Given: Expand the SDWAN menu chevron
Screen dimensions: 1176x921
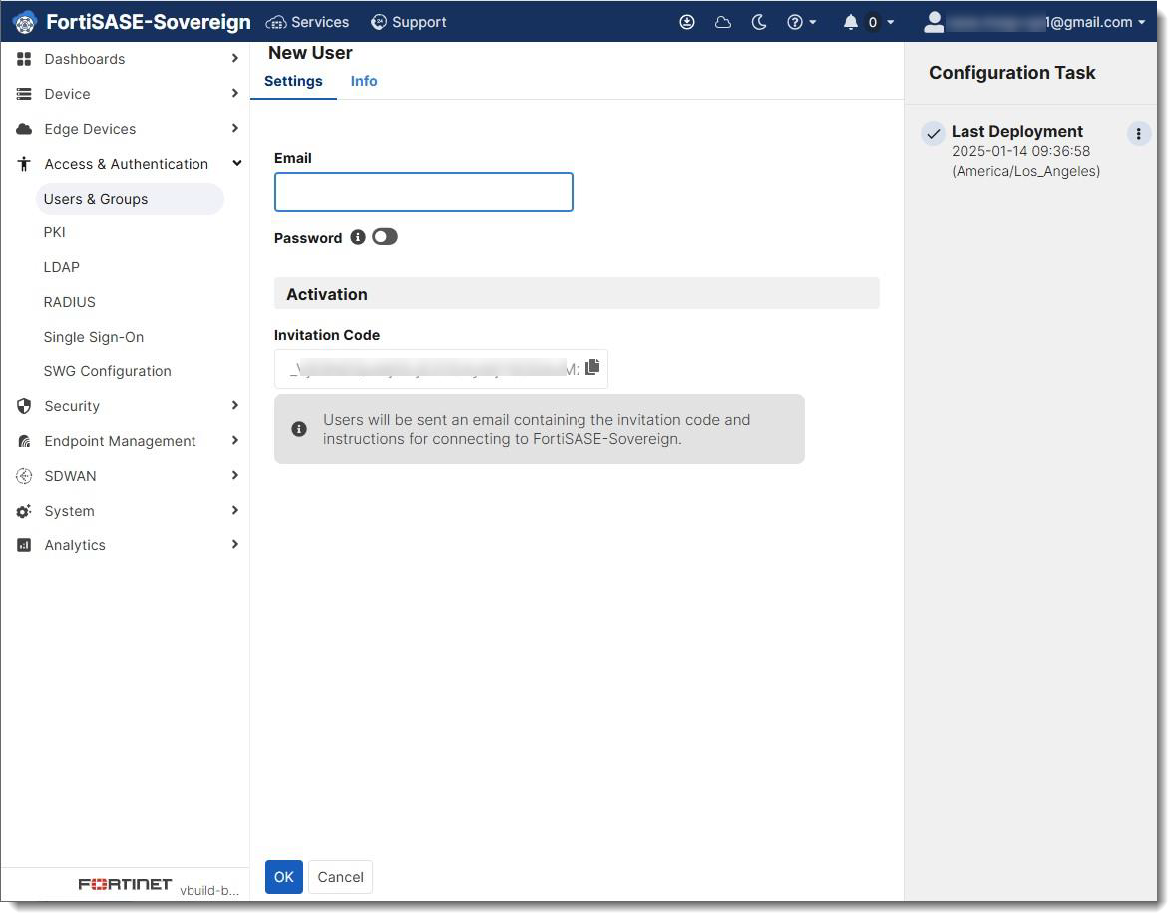Looking at the screenshot, I should tap(235, 476).
